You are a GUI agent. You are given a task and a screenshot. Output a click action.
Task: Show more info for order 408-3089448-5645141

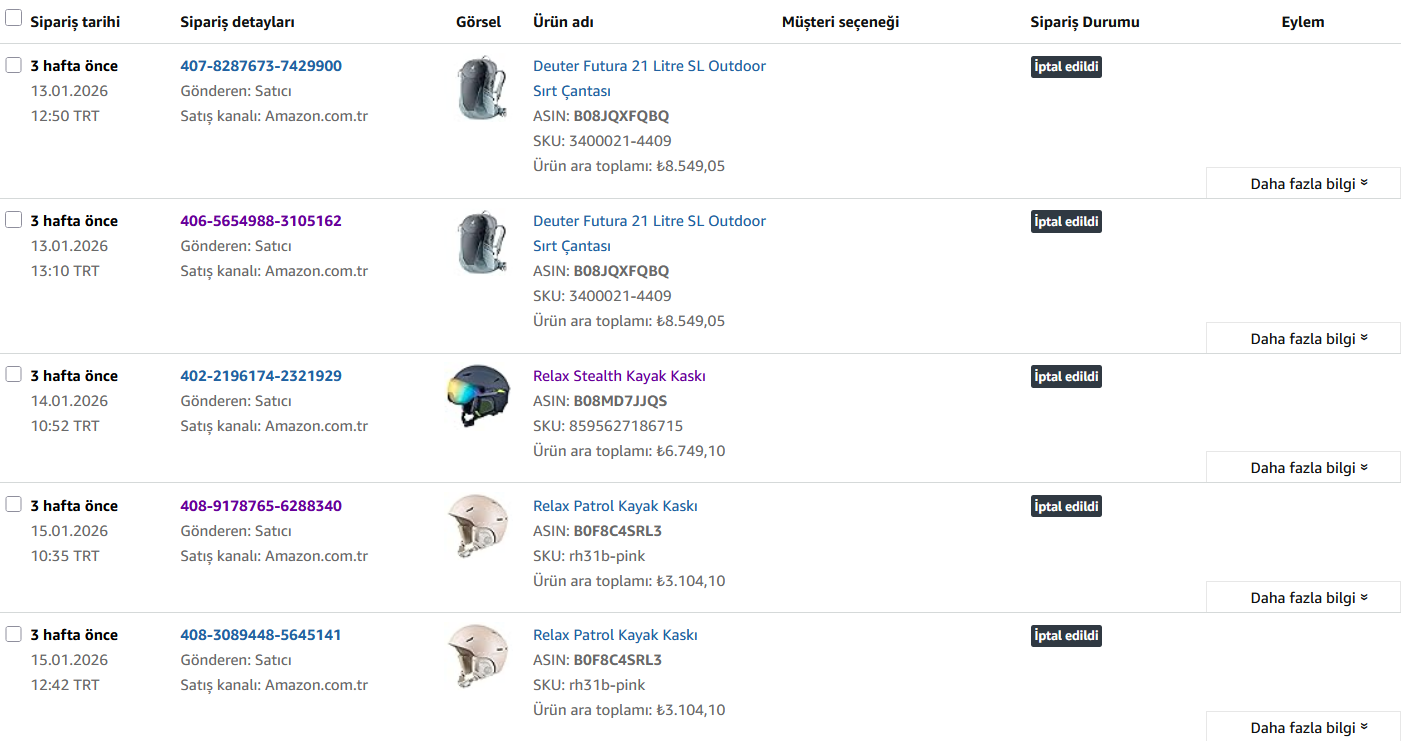[x=1303, y=727]
